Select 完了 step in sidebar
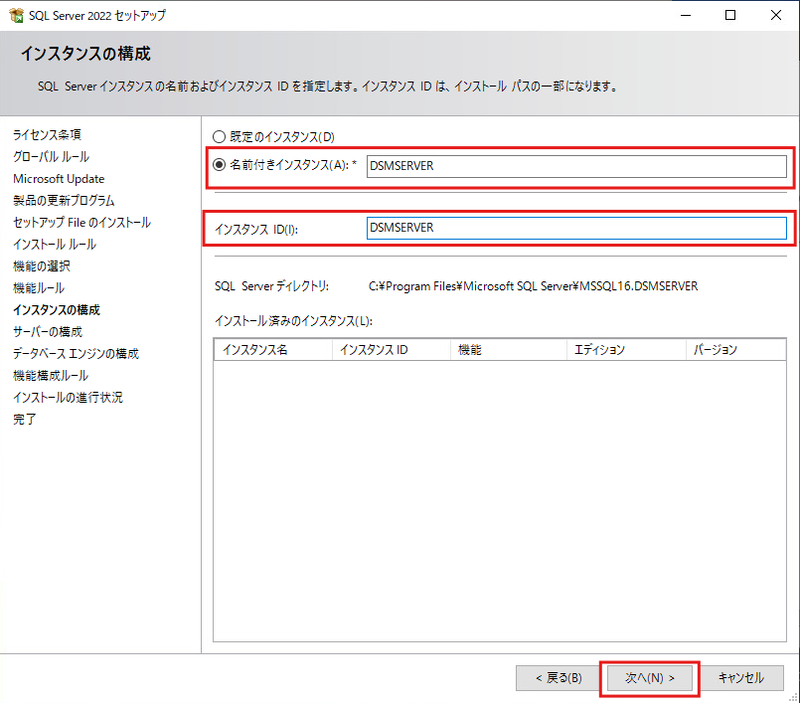 24,419
